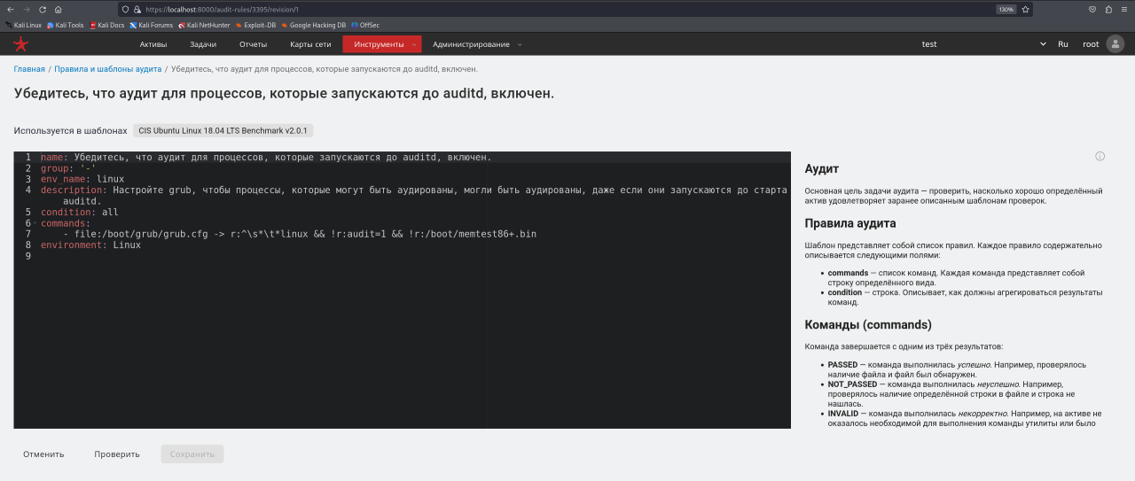Screen dimensions: 1135x481
Task: Expand the Администрирование dropdown menu
Action: (x=477, y=44)
